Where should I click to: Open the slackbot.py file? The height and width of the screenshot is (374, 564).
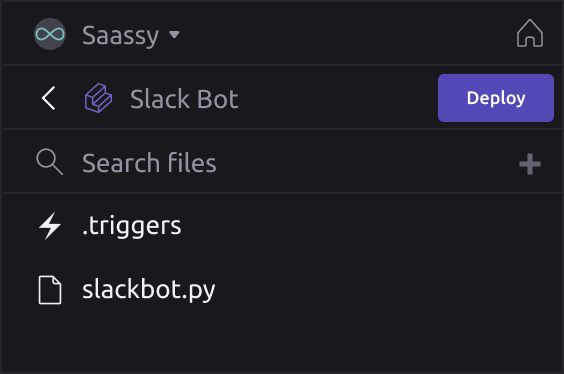pyautogui.click(x=282, y=290)
